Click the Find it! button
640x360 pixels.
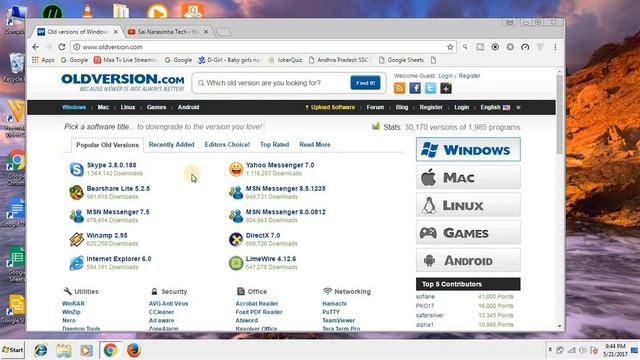click(x=365, y=83)
